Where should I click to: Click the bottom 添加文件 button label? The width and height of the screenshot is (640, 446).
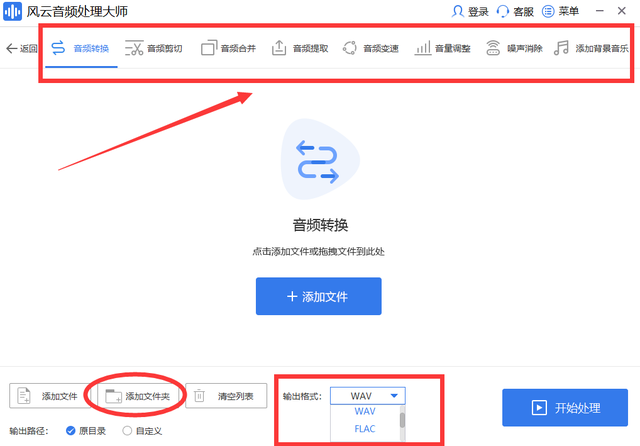pos(59,396)
